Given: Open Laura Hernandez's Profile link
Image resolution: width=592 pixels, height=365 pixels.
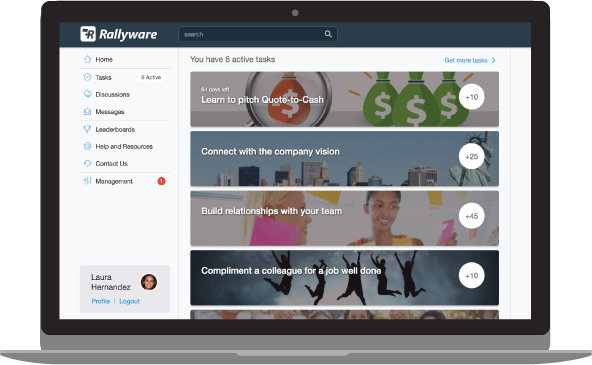Looking at the screenshot, I should point(100,301).
